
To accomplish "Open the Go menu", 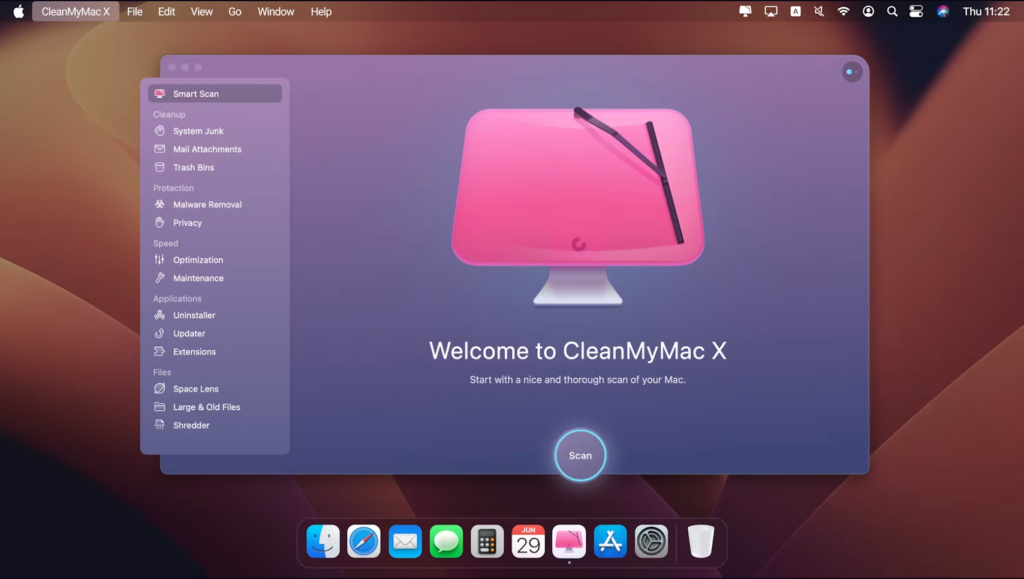I will click(x=234, y=11).
